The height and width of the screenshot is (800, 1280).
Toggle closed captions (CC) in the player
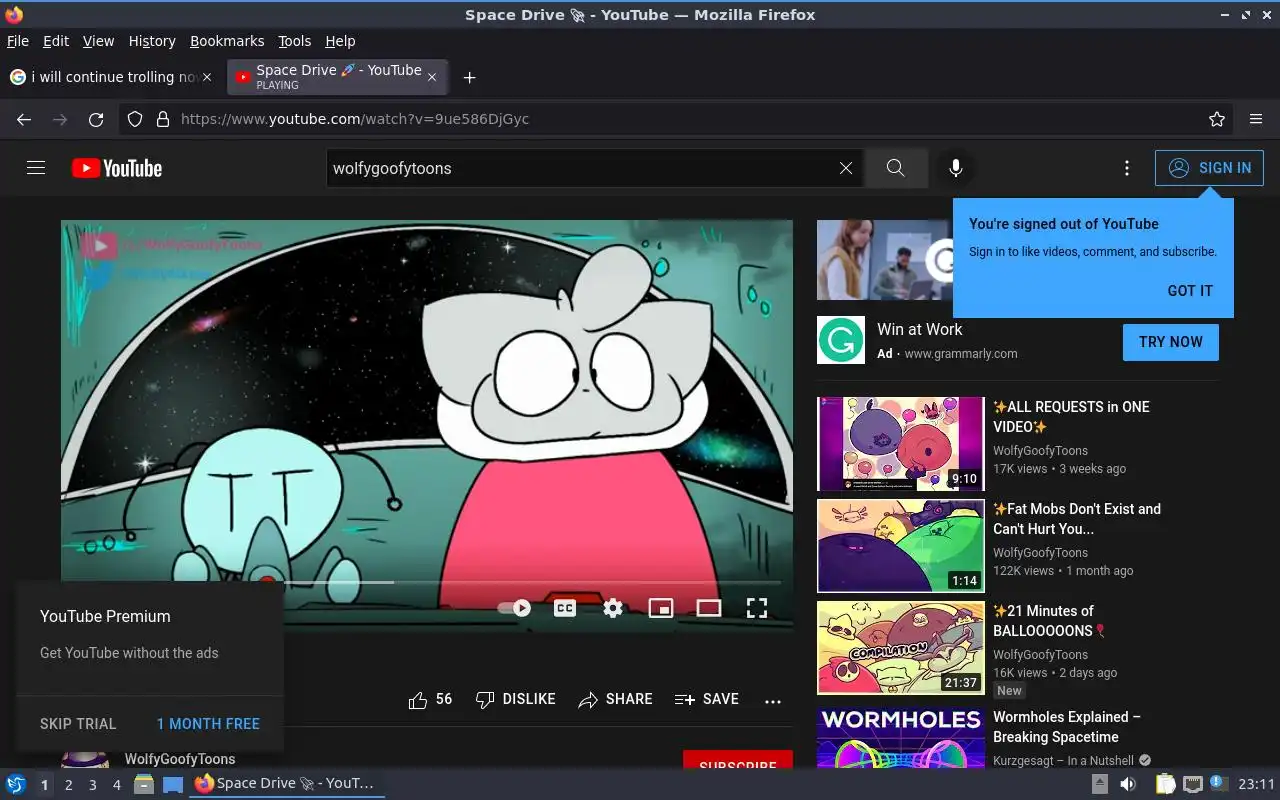565,608
